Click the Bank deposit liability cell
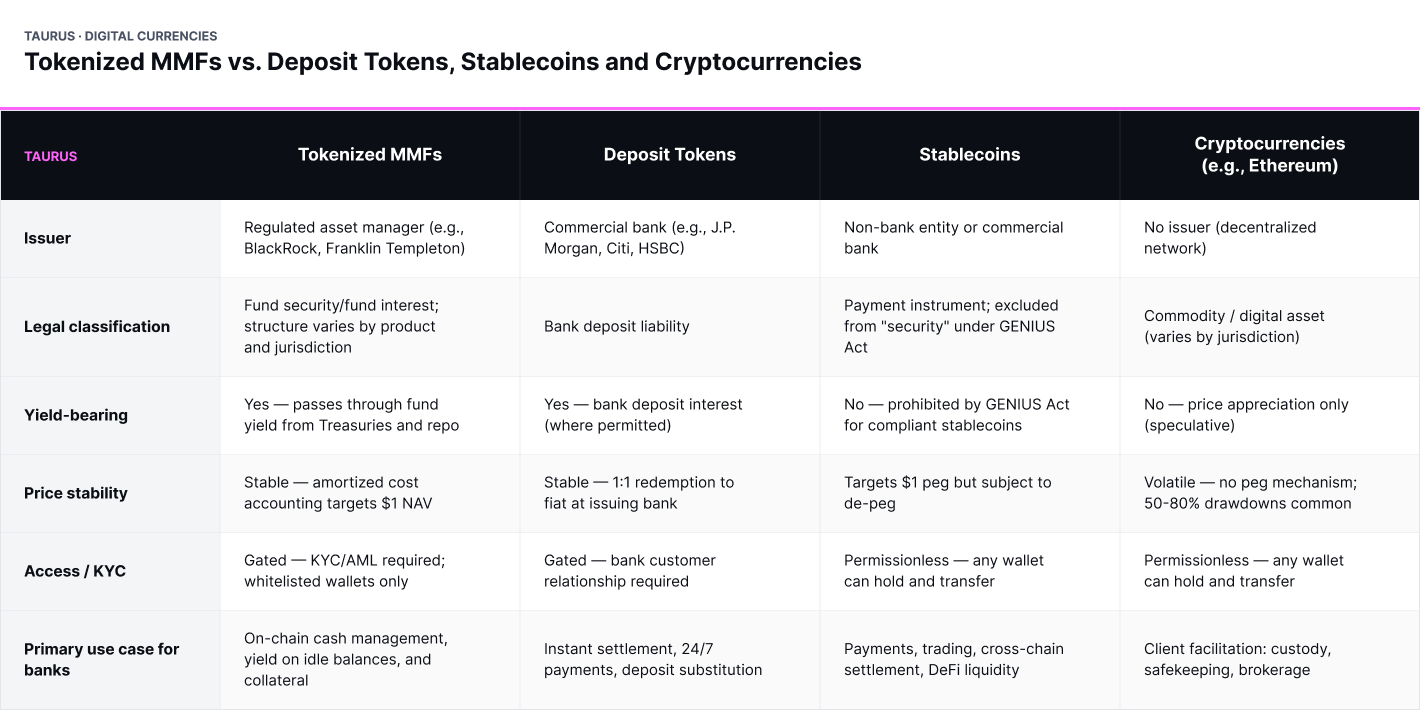 617,326
